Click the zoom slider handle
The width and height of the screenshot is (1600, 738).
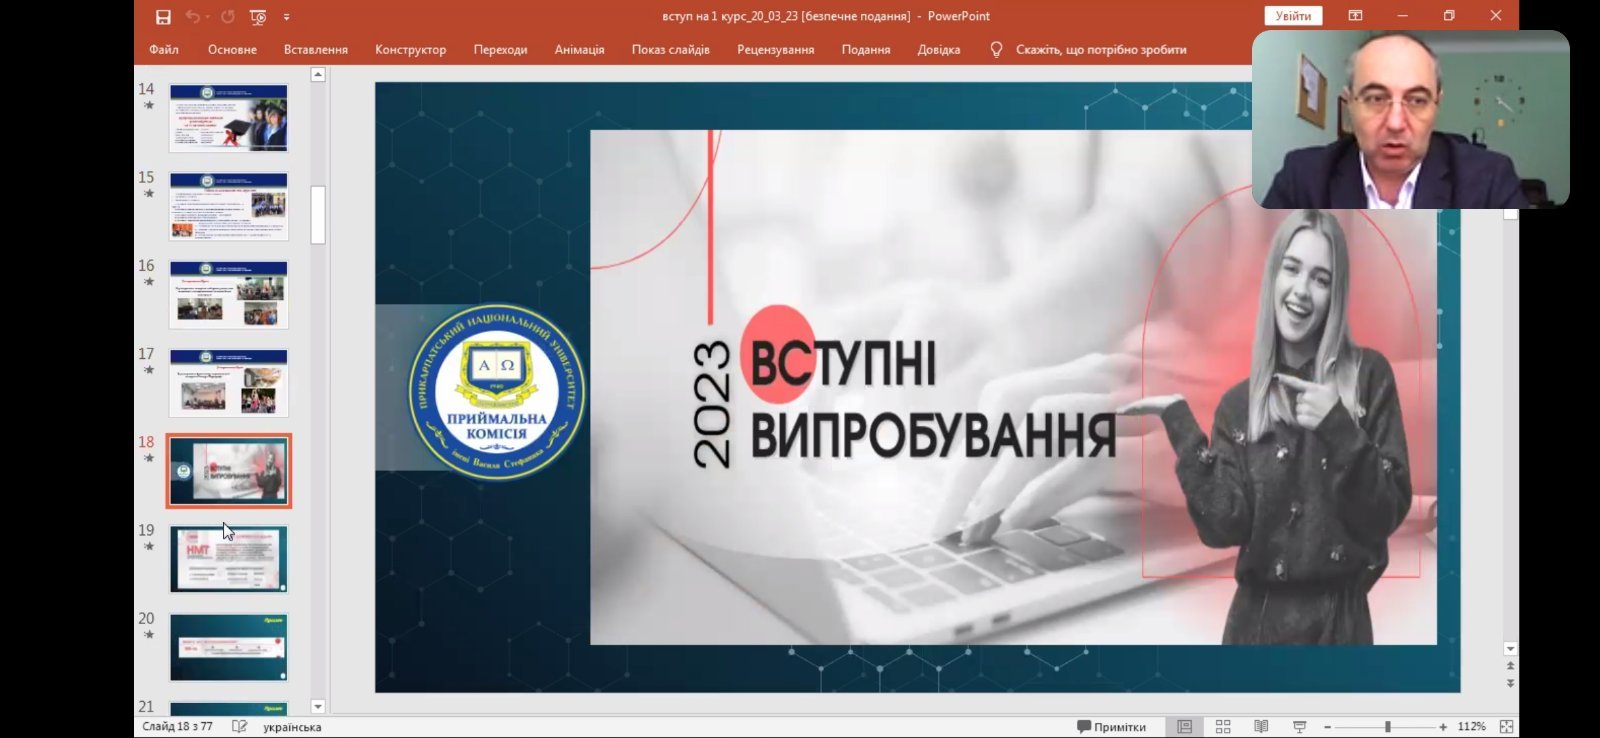pos(1388,727)
